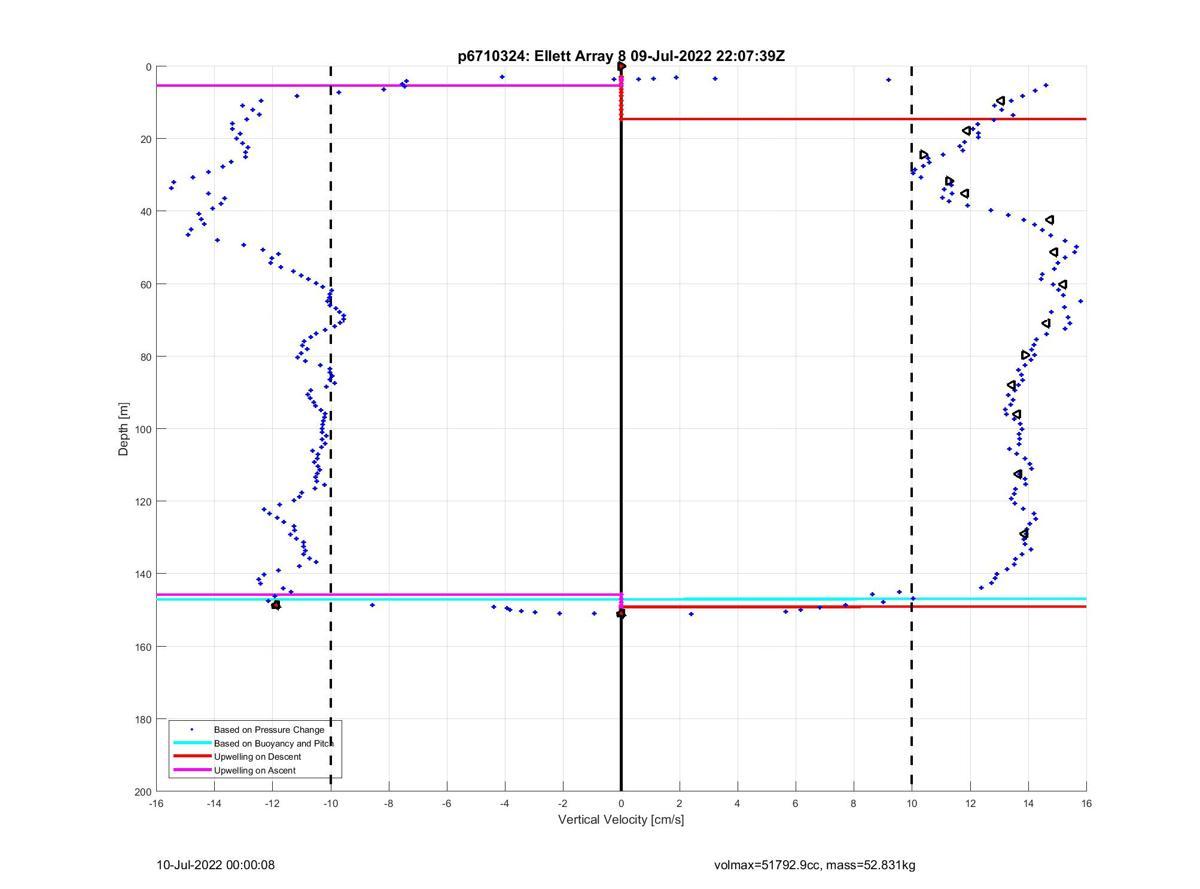This screenshot has width=1200, height=889.
Task: Select legend entry Upwelling on Ascent
Action: (255, 771)
